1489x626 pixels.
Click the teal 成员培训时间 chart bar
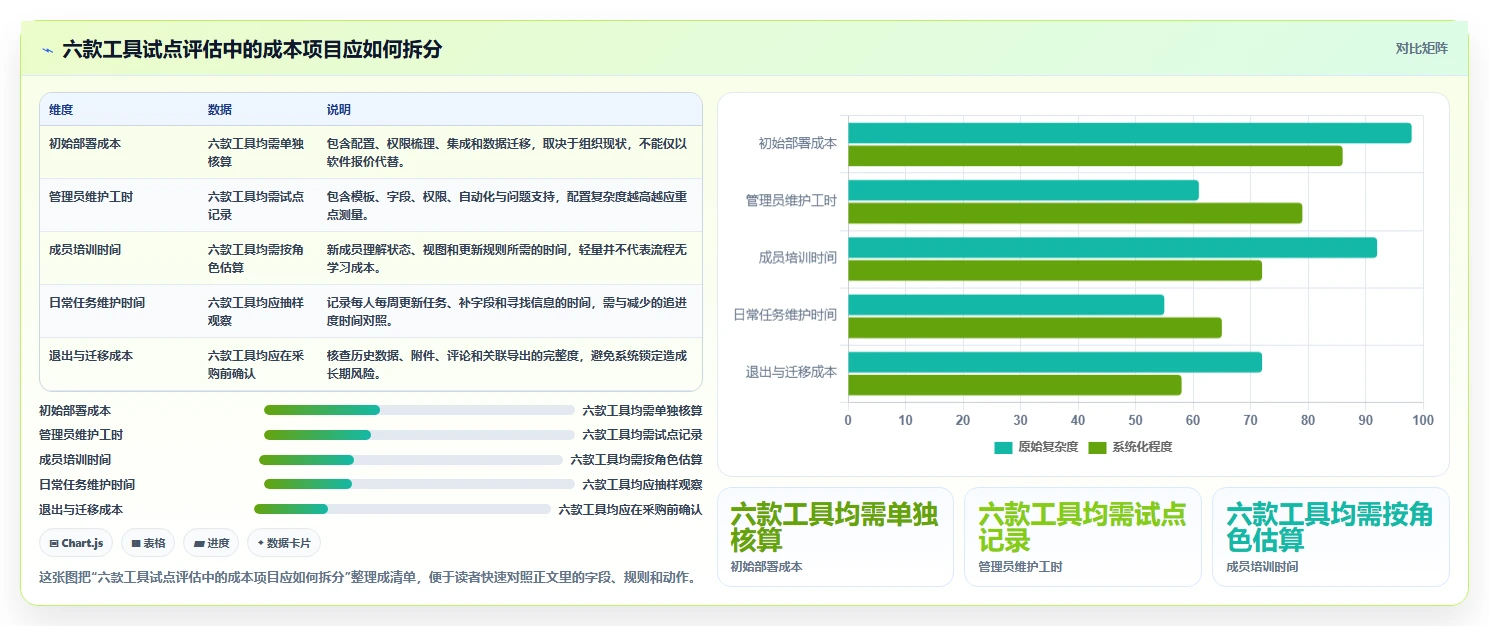1112,248
